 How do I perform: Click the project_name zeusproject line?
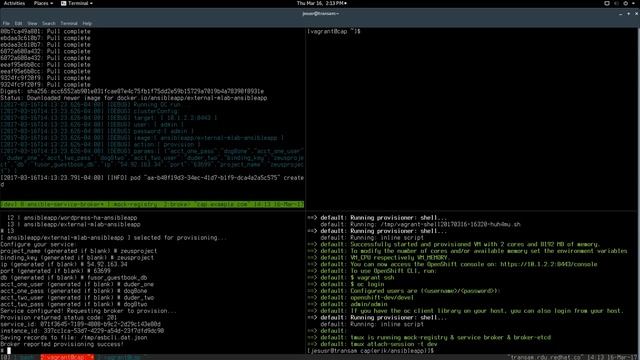click(x=79, y=251)
